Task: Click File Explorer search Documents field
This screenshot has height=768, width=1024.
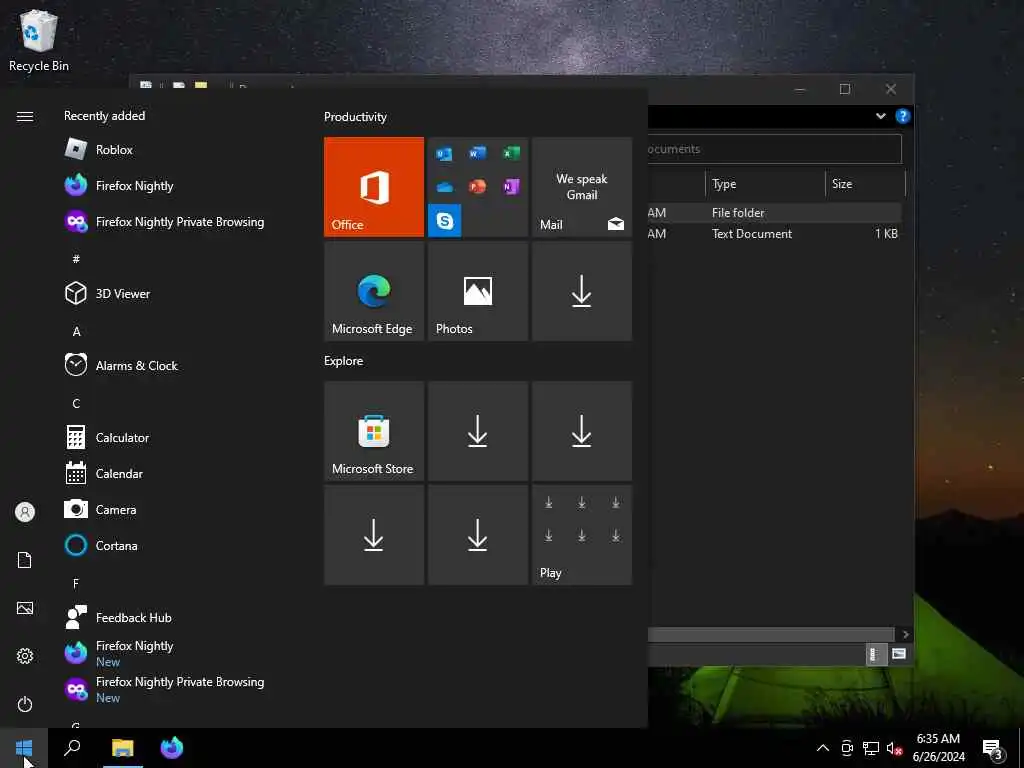Action: 775,149
